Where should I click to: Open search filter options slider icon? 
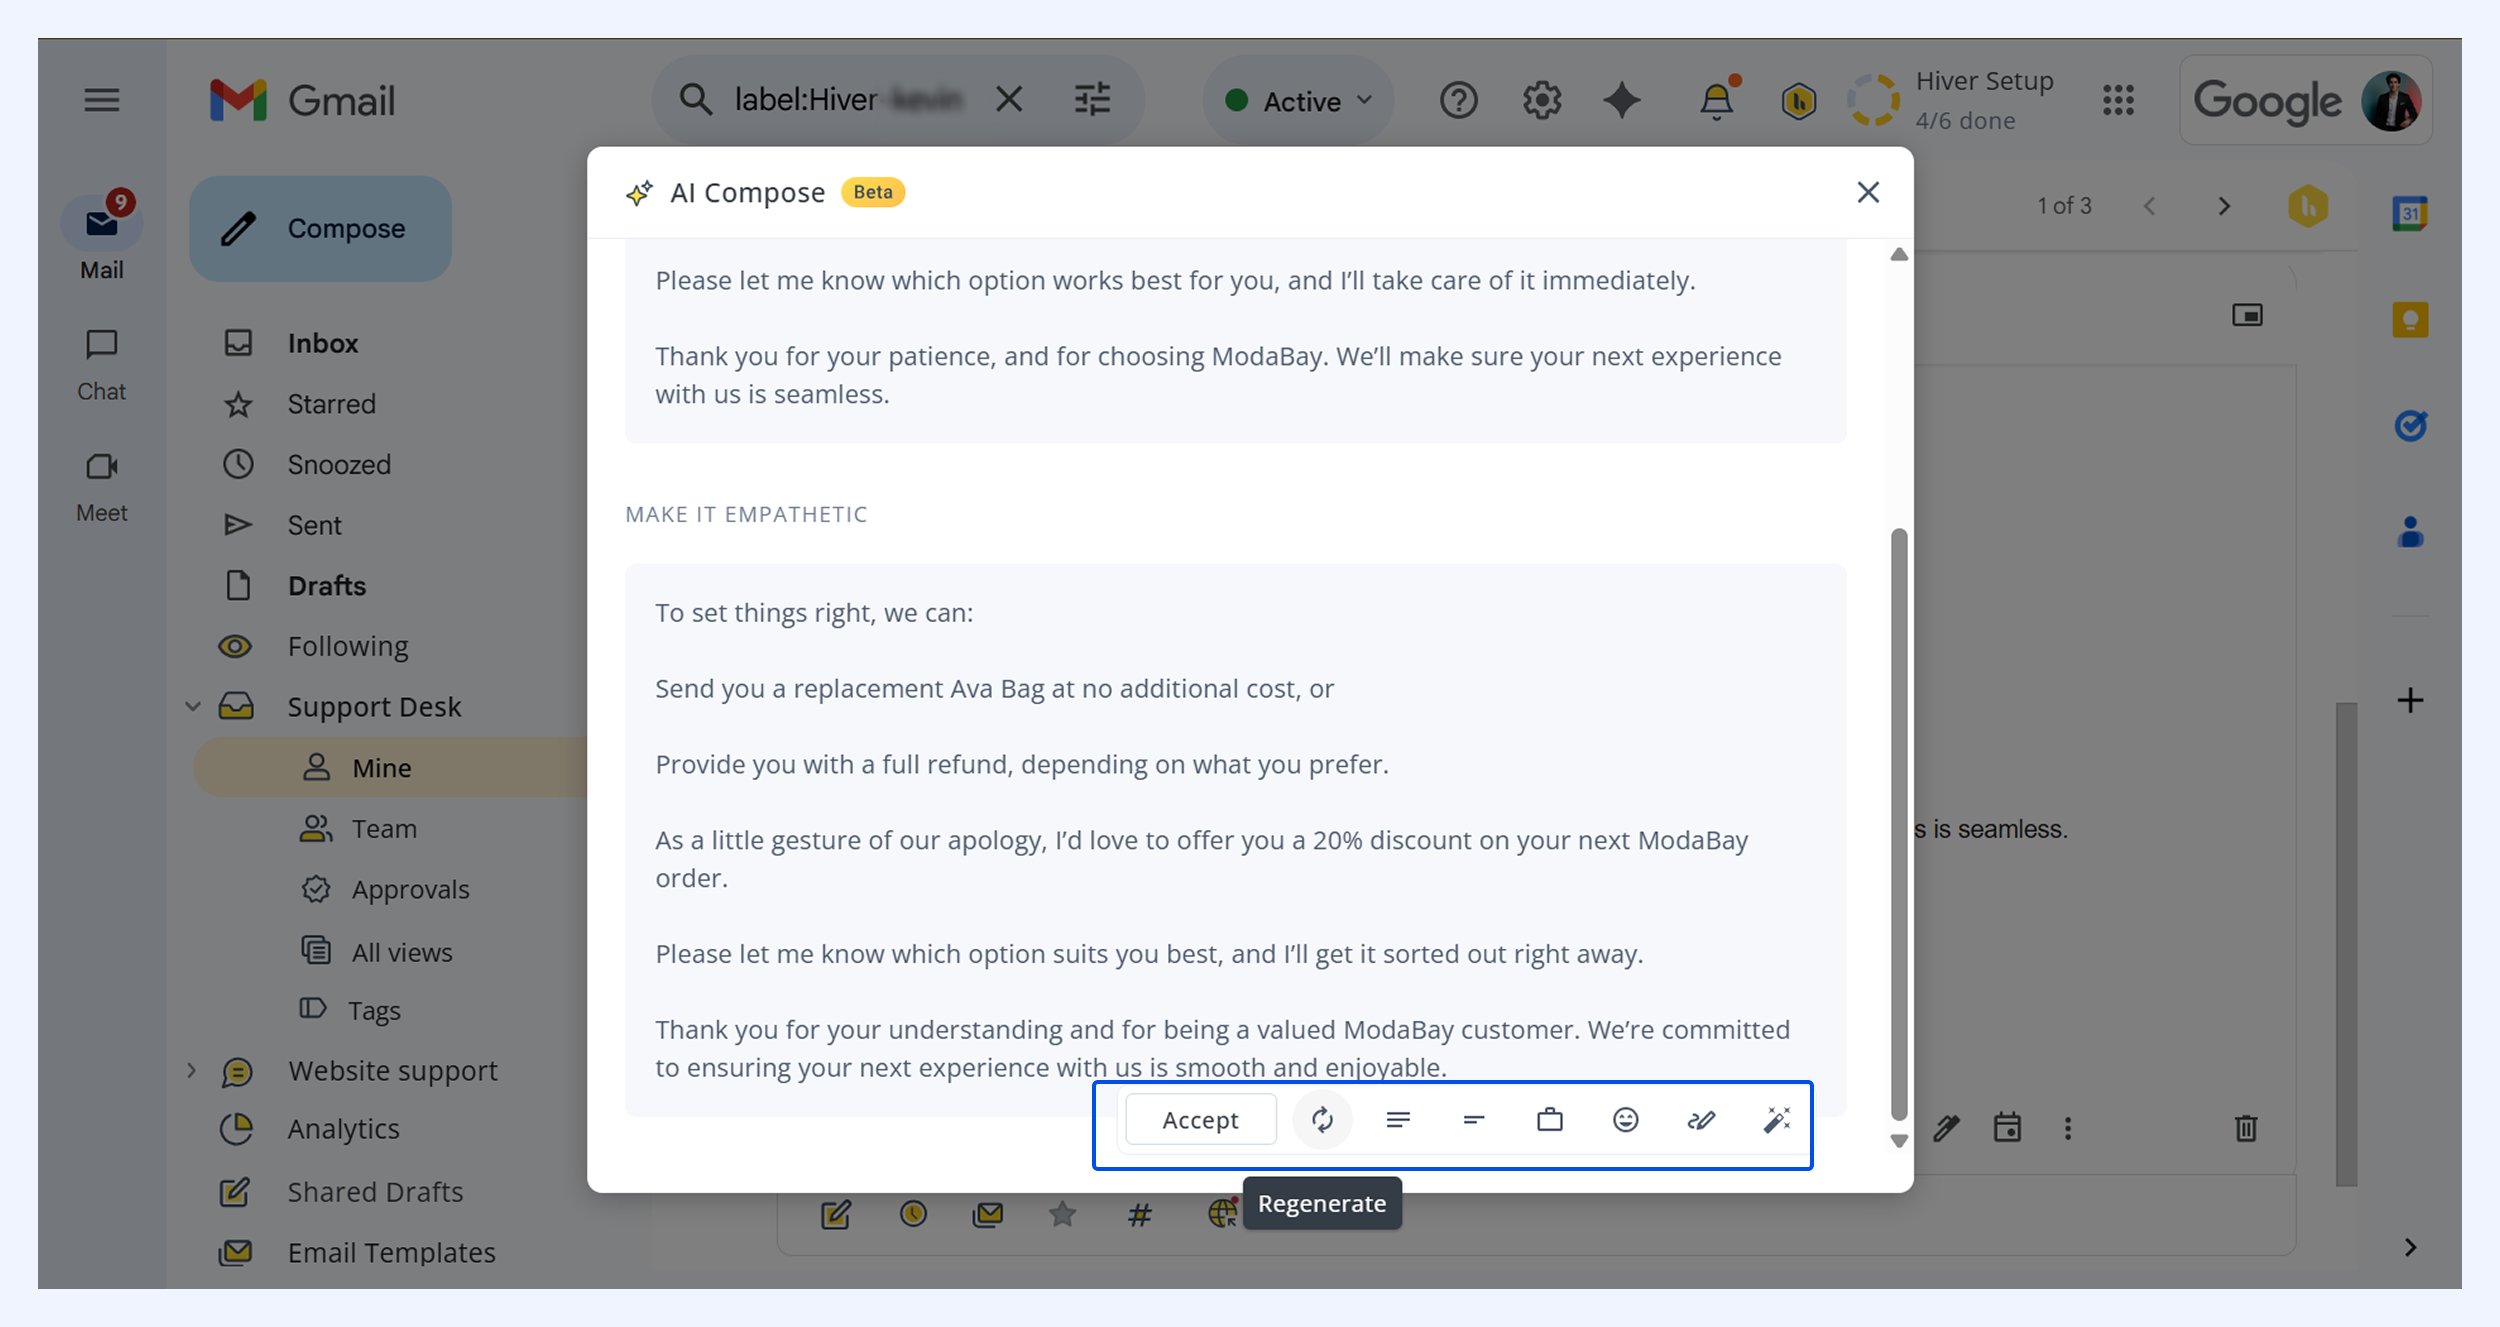(1092, 100)
